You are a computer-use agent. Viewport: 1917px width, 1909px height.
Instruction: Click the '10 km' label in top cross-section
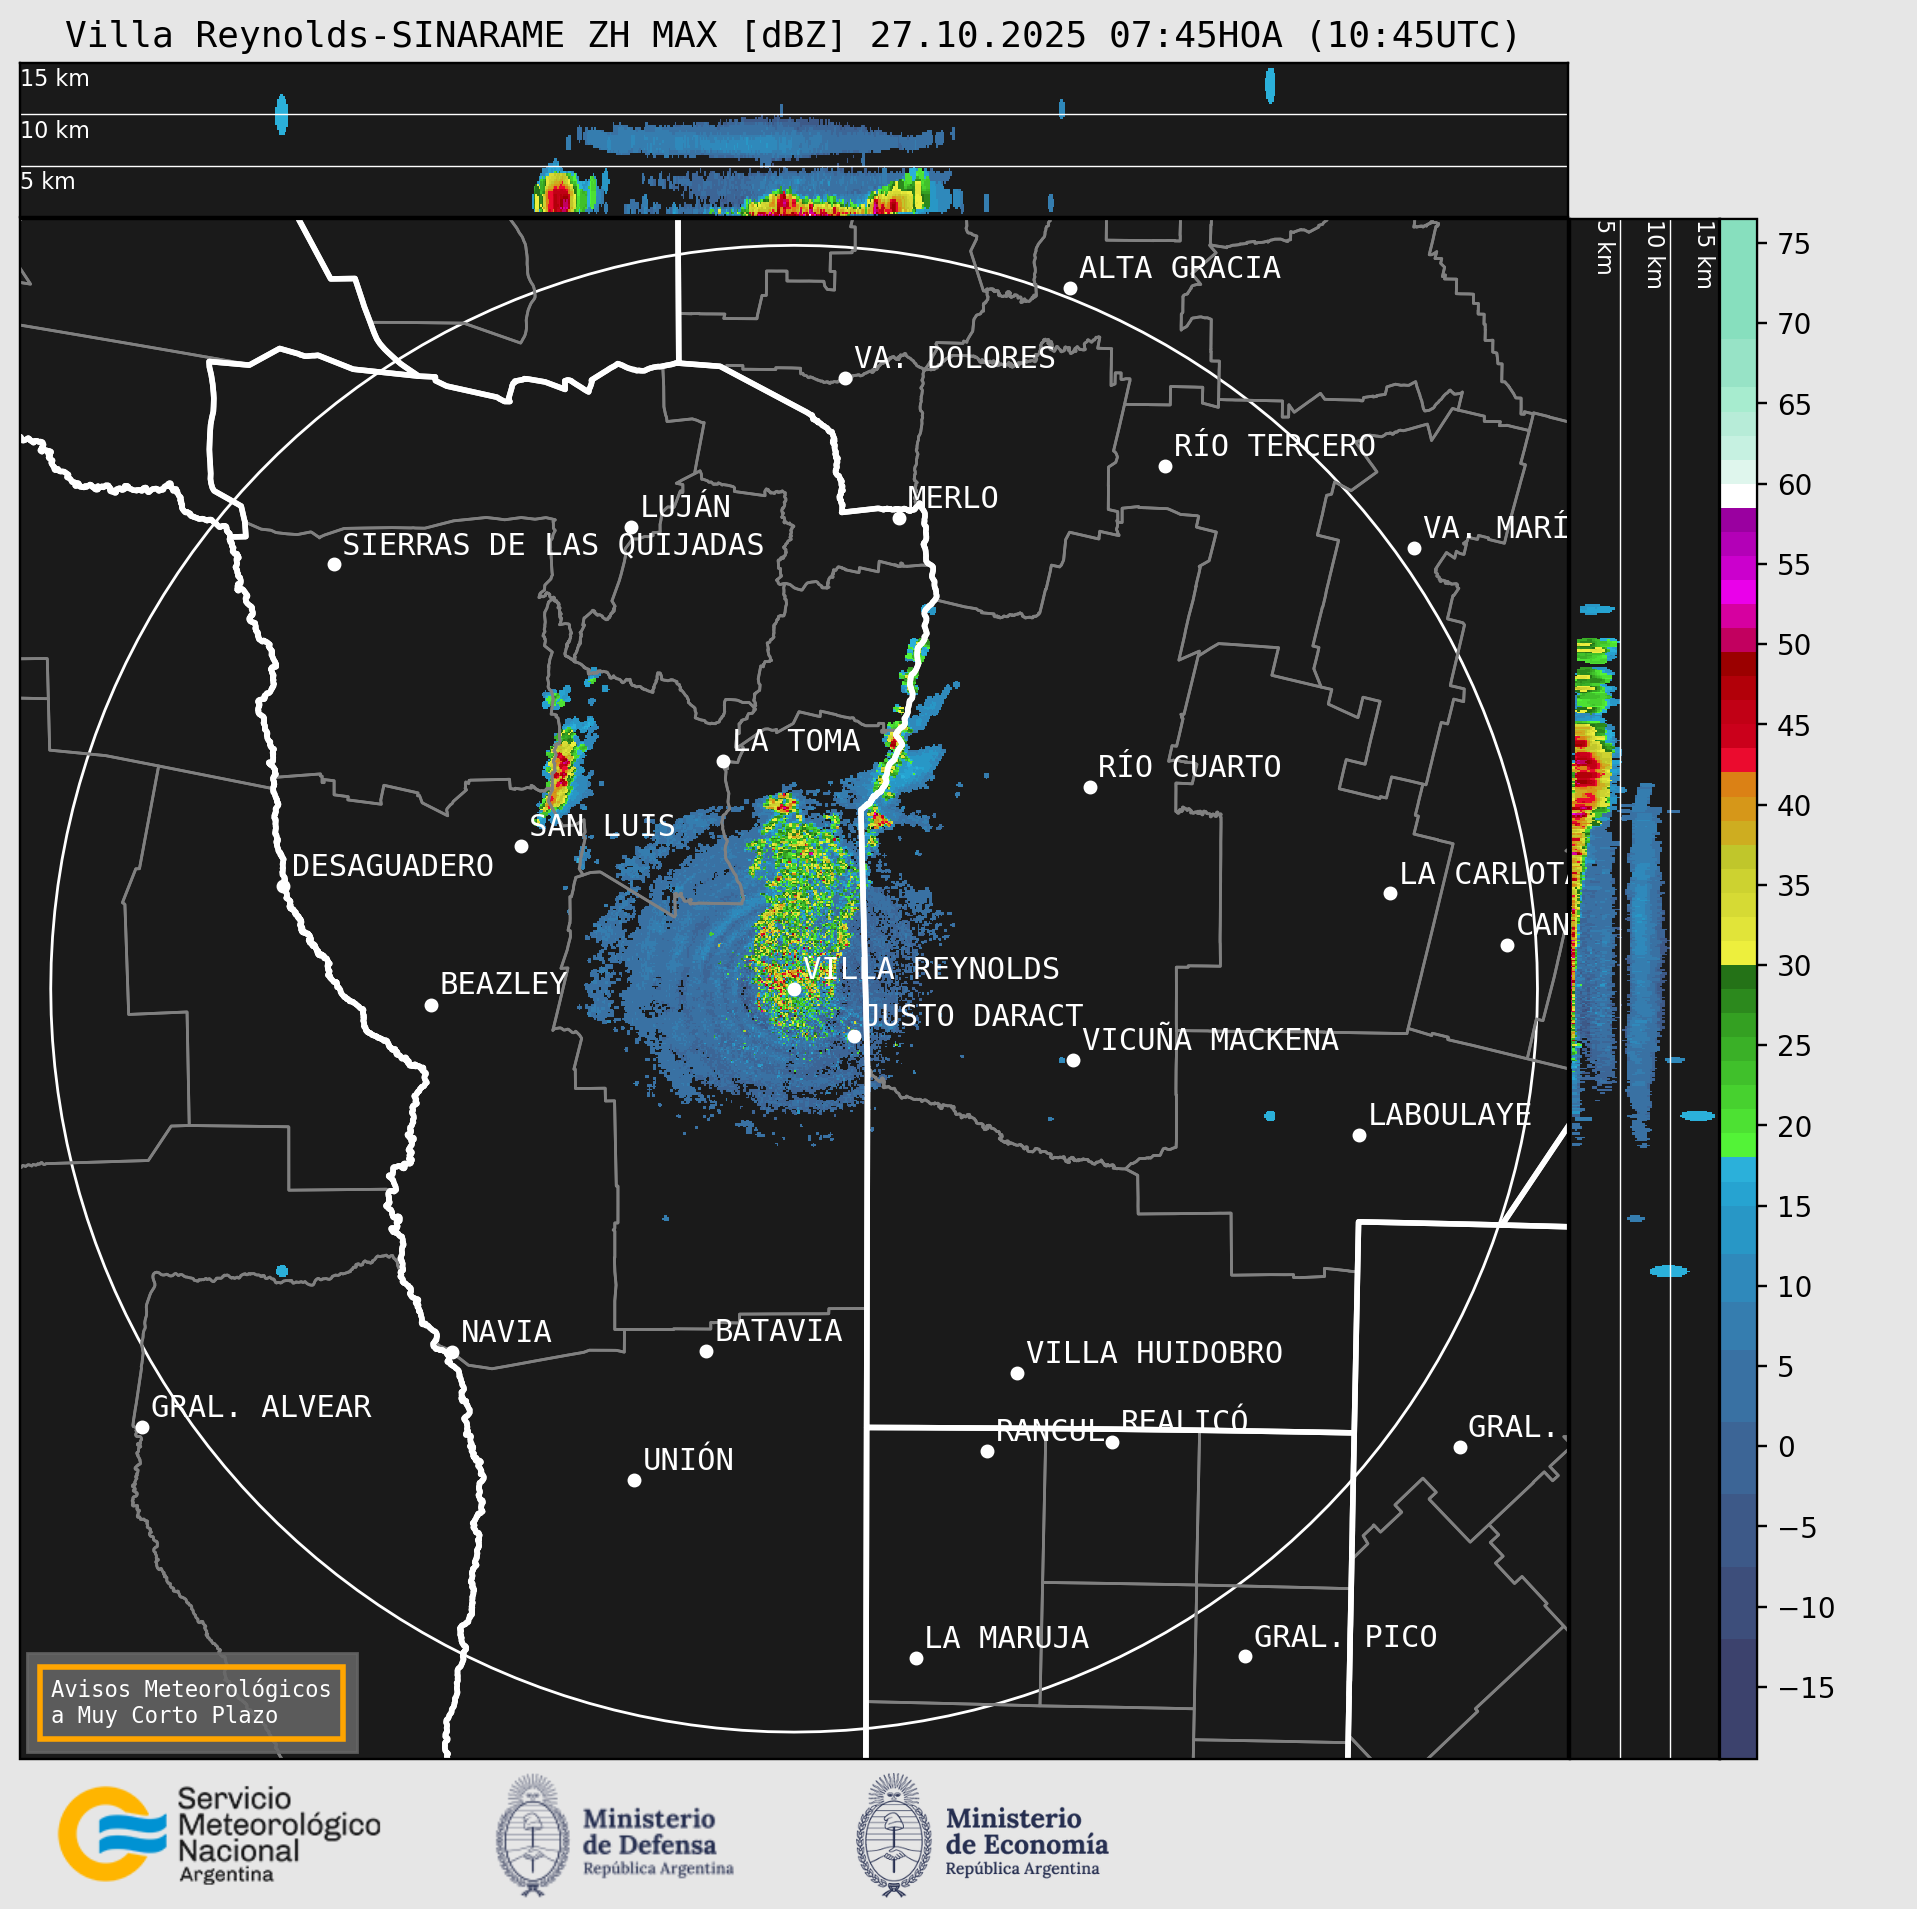coord(55,130)
